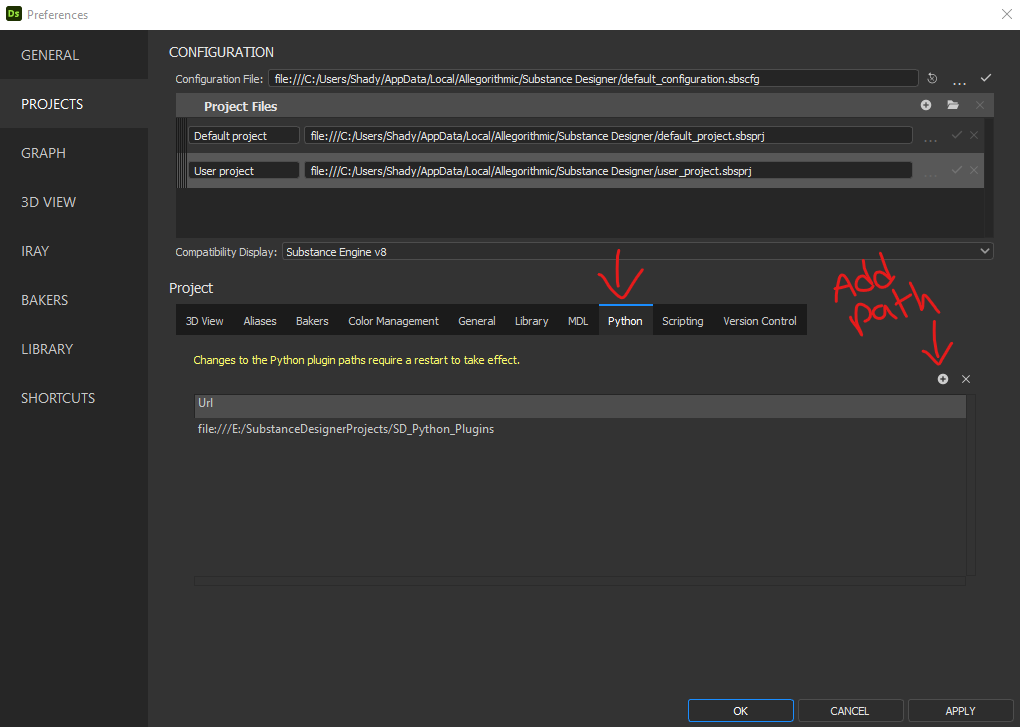Click the Python paths vertical scrollbar
Image resolution: width=1020 pixels, height=727 pixels.
971,485
